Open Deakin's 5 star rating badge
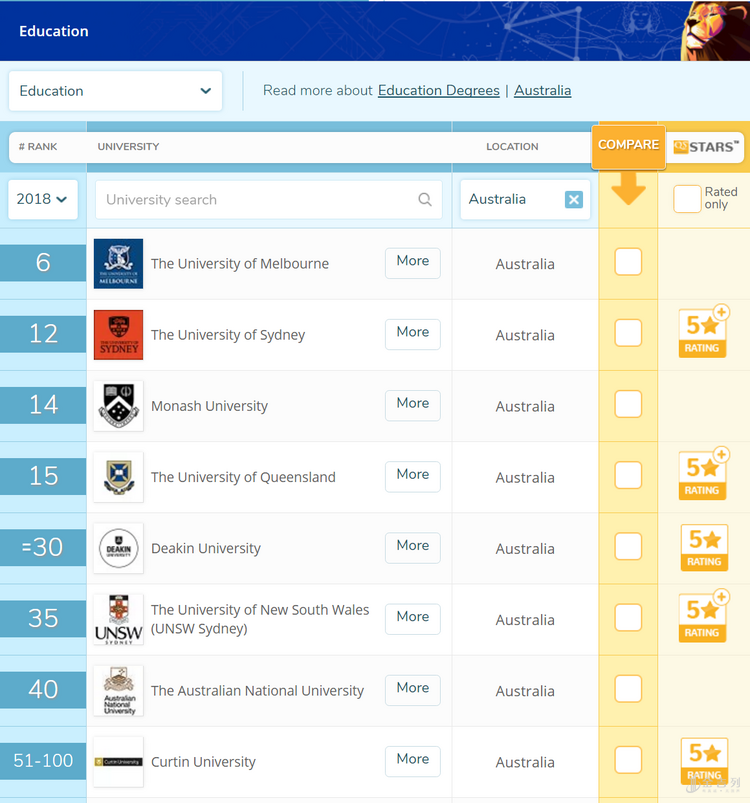 [704, 547]
